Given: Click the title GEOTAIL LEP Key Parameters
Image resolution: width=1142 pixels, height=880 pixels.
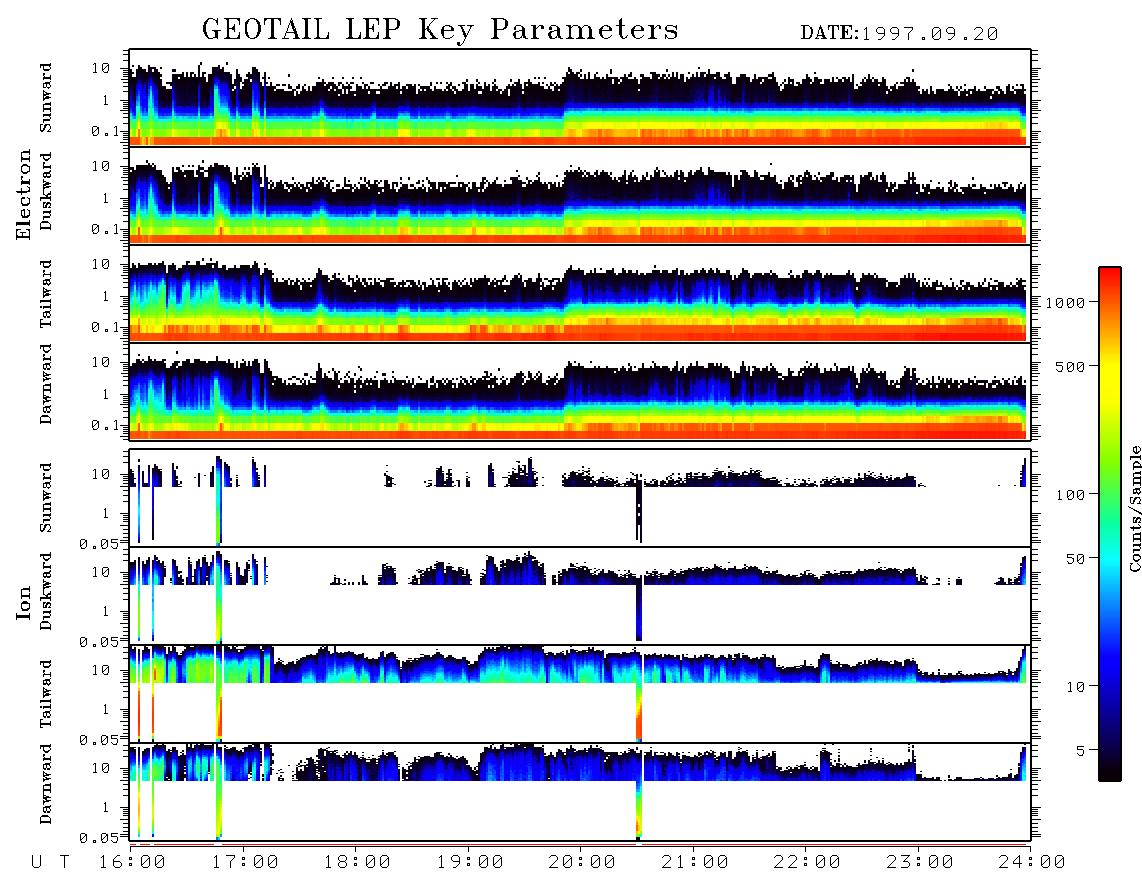Looking at the screenshot, I should click(x=440, y=30).
